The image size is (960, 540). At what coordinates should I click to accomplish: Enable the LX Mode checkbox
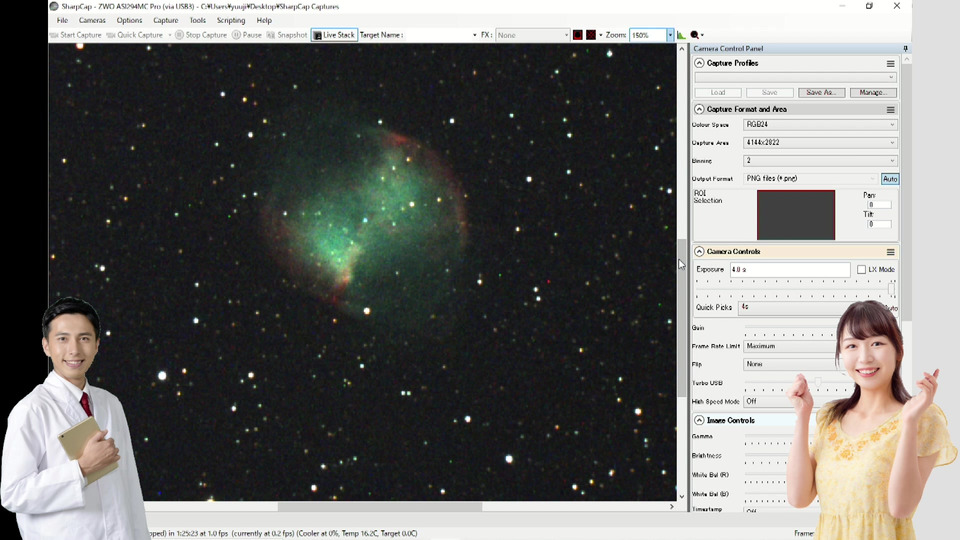(x=862, y=270)
